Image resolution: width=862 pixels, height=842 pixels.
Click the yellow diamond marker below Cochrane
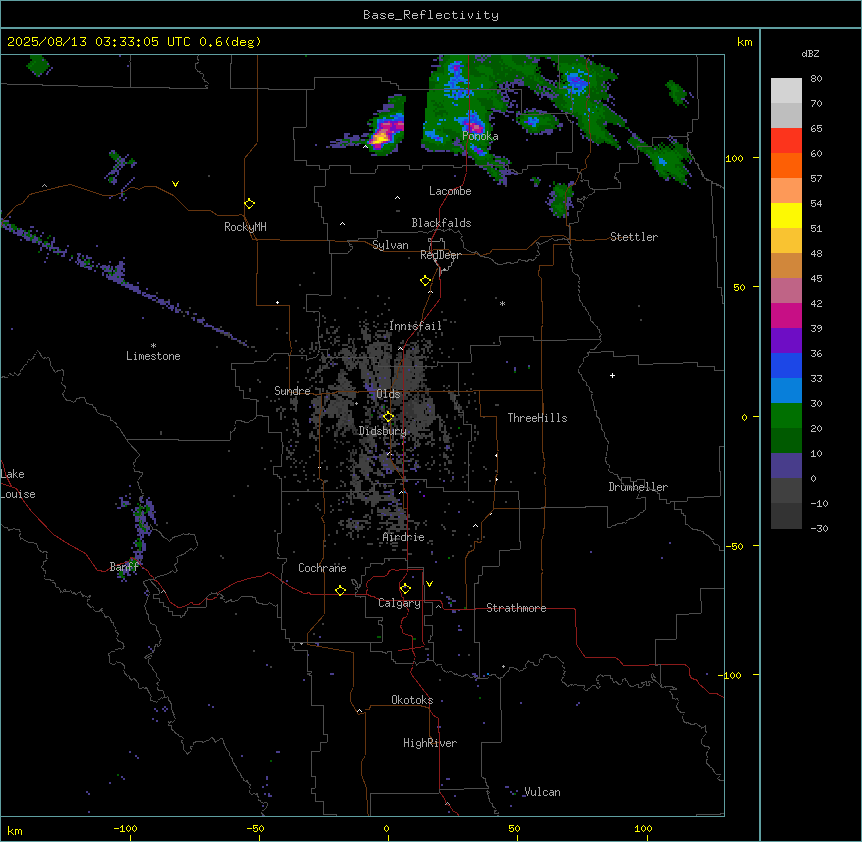(x=340, y=590)
